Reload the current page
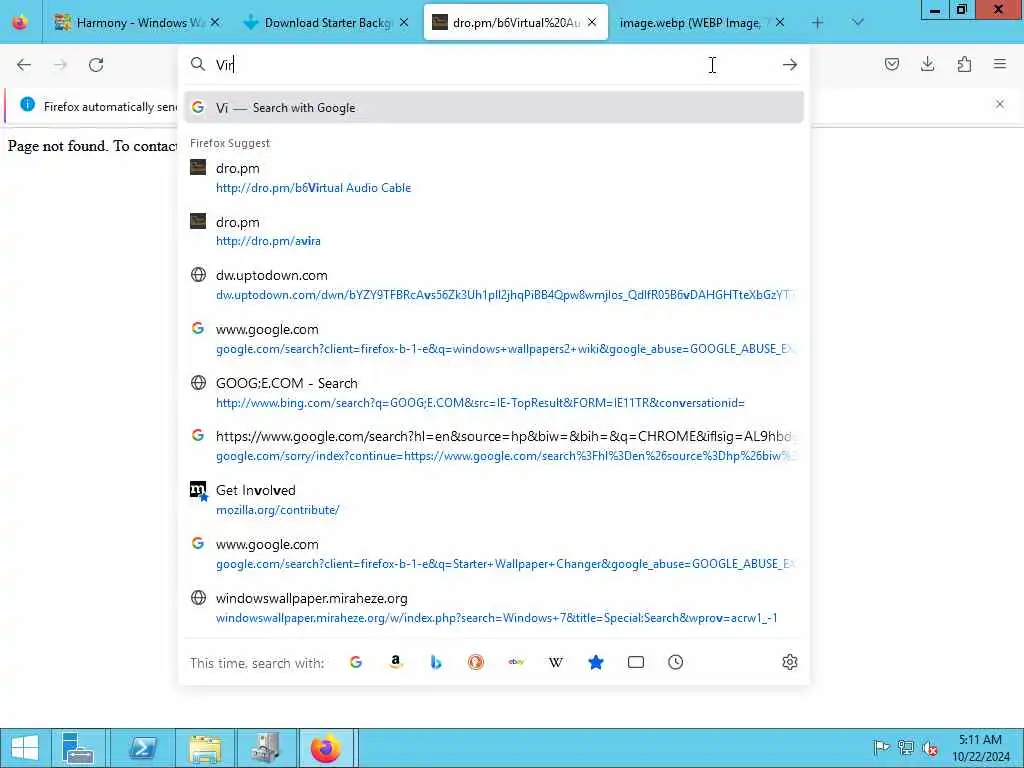The height and width of the screenshot is (768, 1024). (96, 65)
